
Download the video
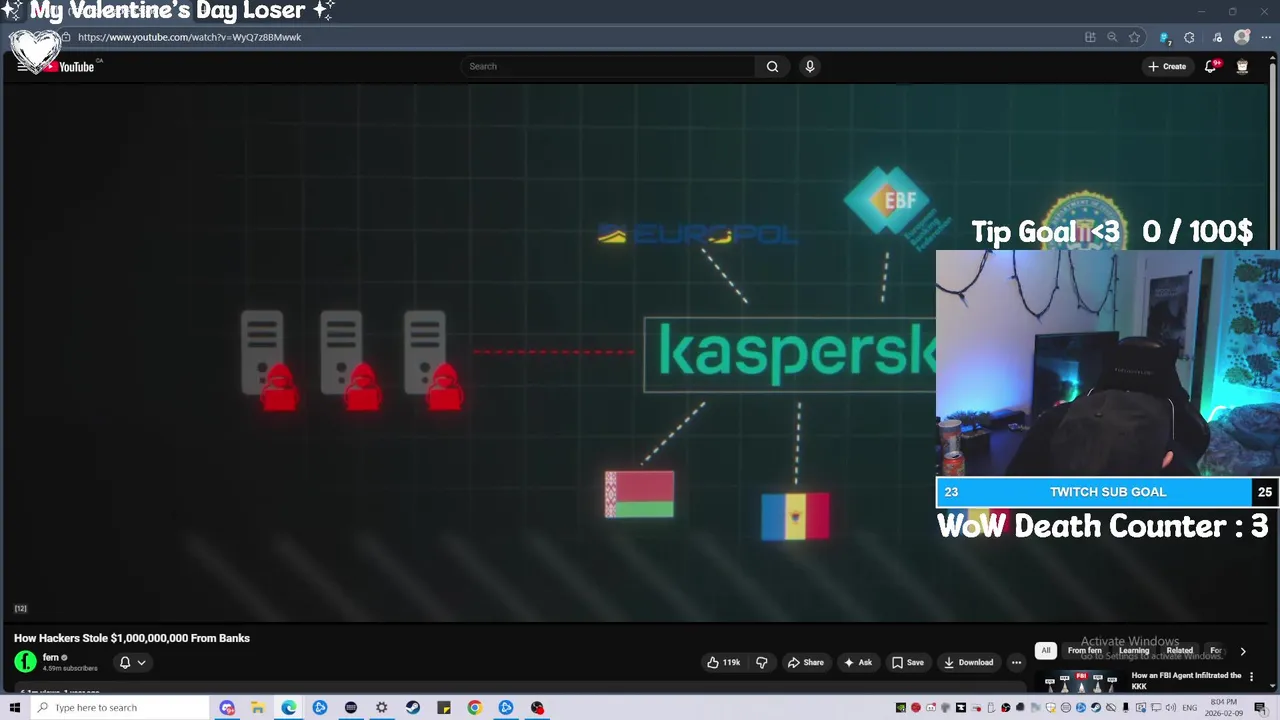tap(969, 662)
